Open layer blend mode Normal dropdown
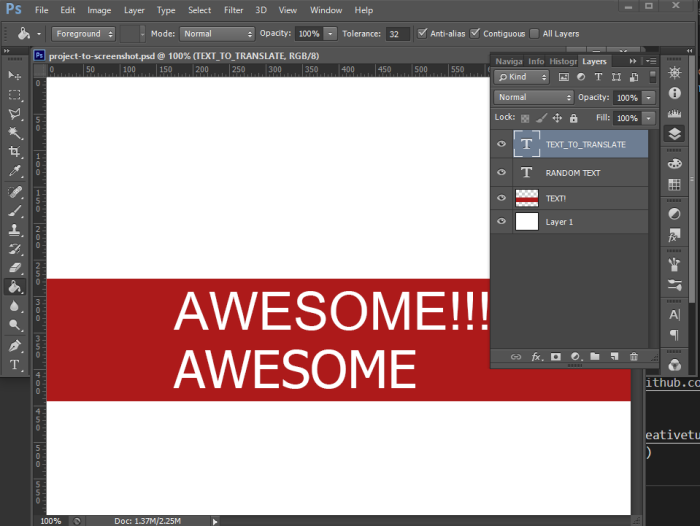Image resolution: width=700 pixels, height=526 pixels. tap(533, 97)
